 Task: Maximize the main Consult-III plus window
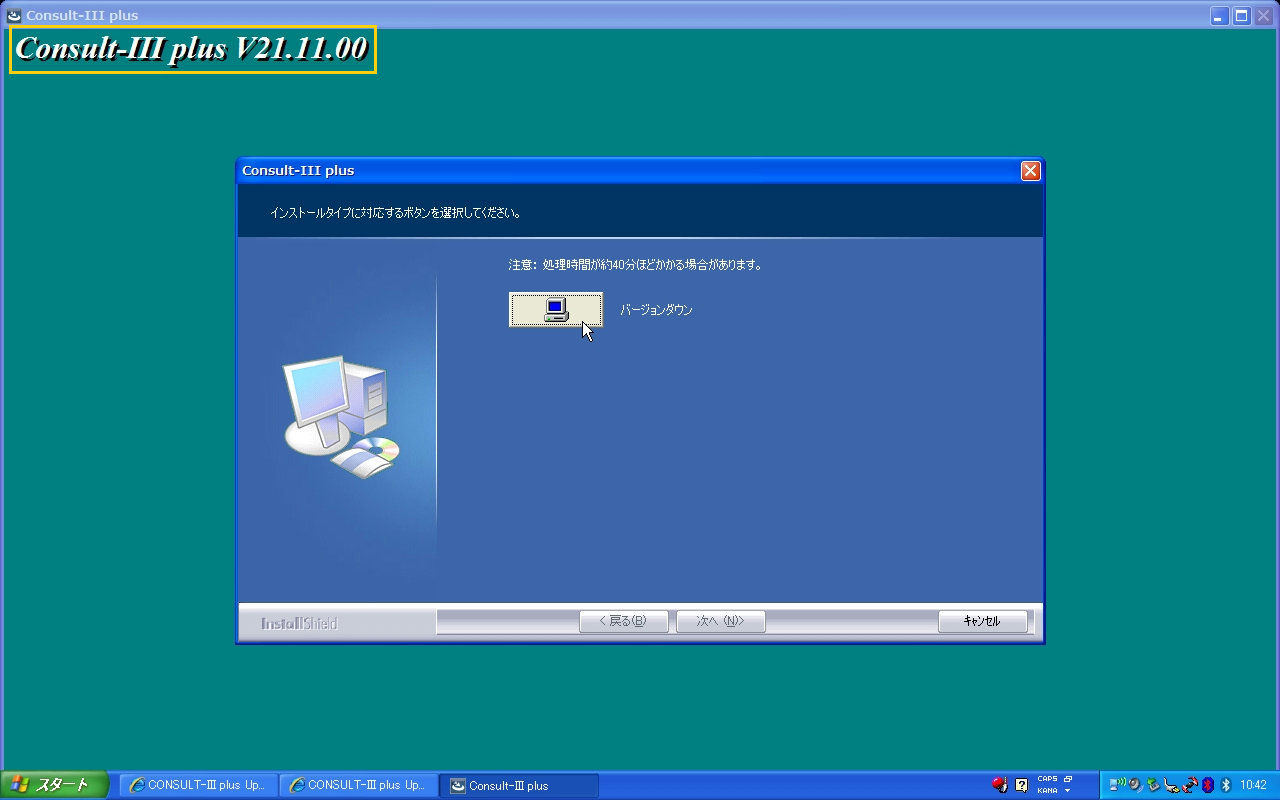pos(1242,15)
